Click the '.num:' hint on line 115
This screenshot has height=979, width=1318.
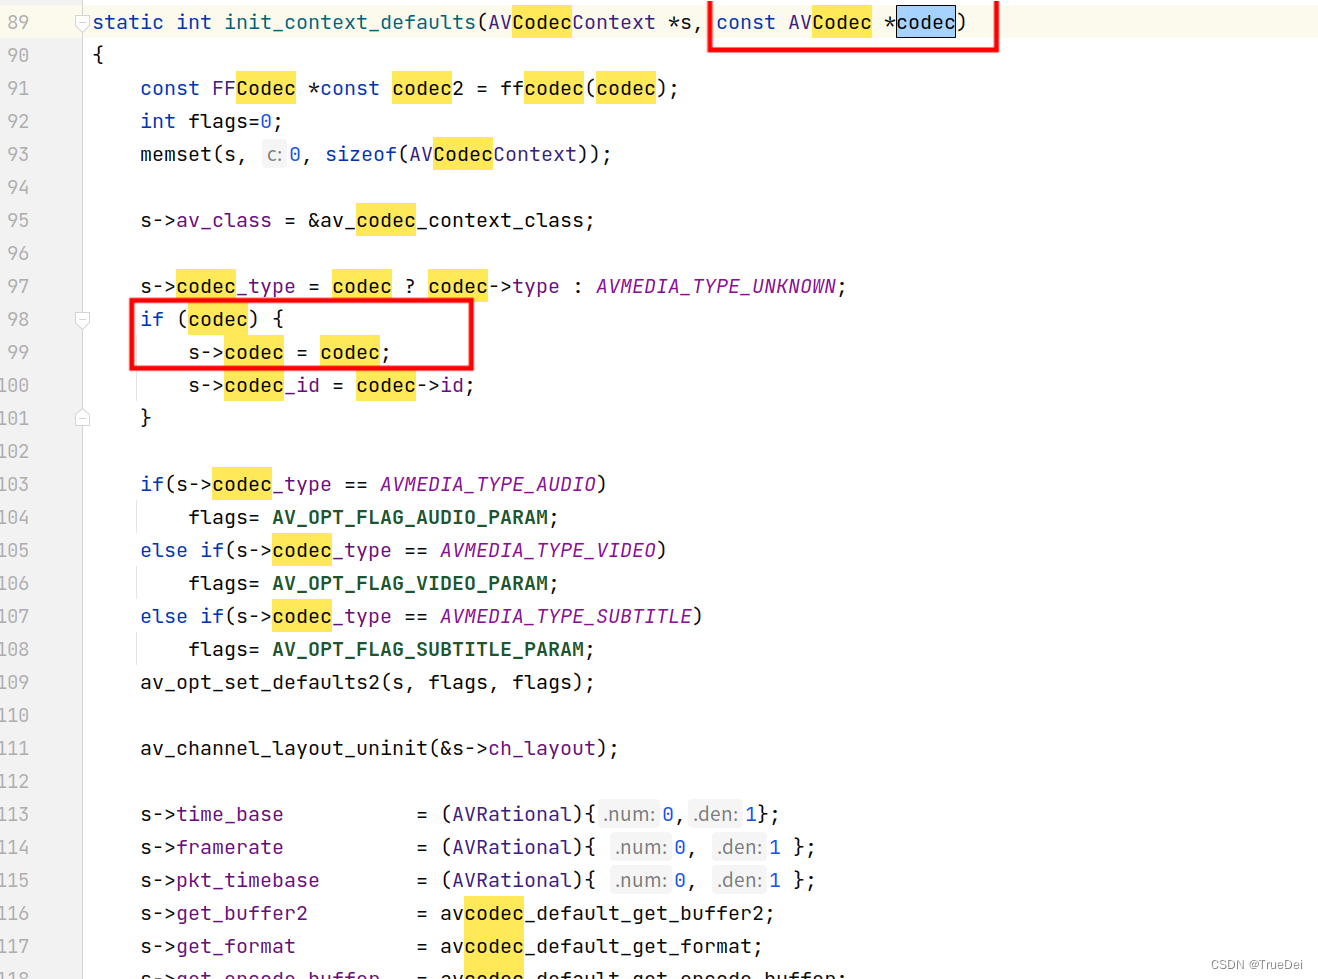coord(640,881)
